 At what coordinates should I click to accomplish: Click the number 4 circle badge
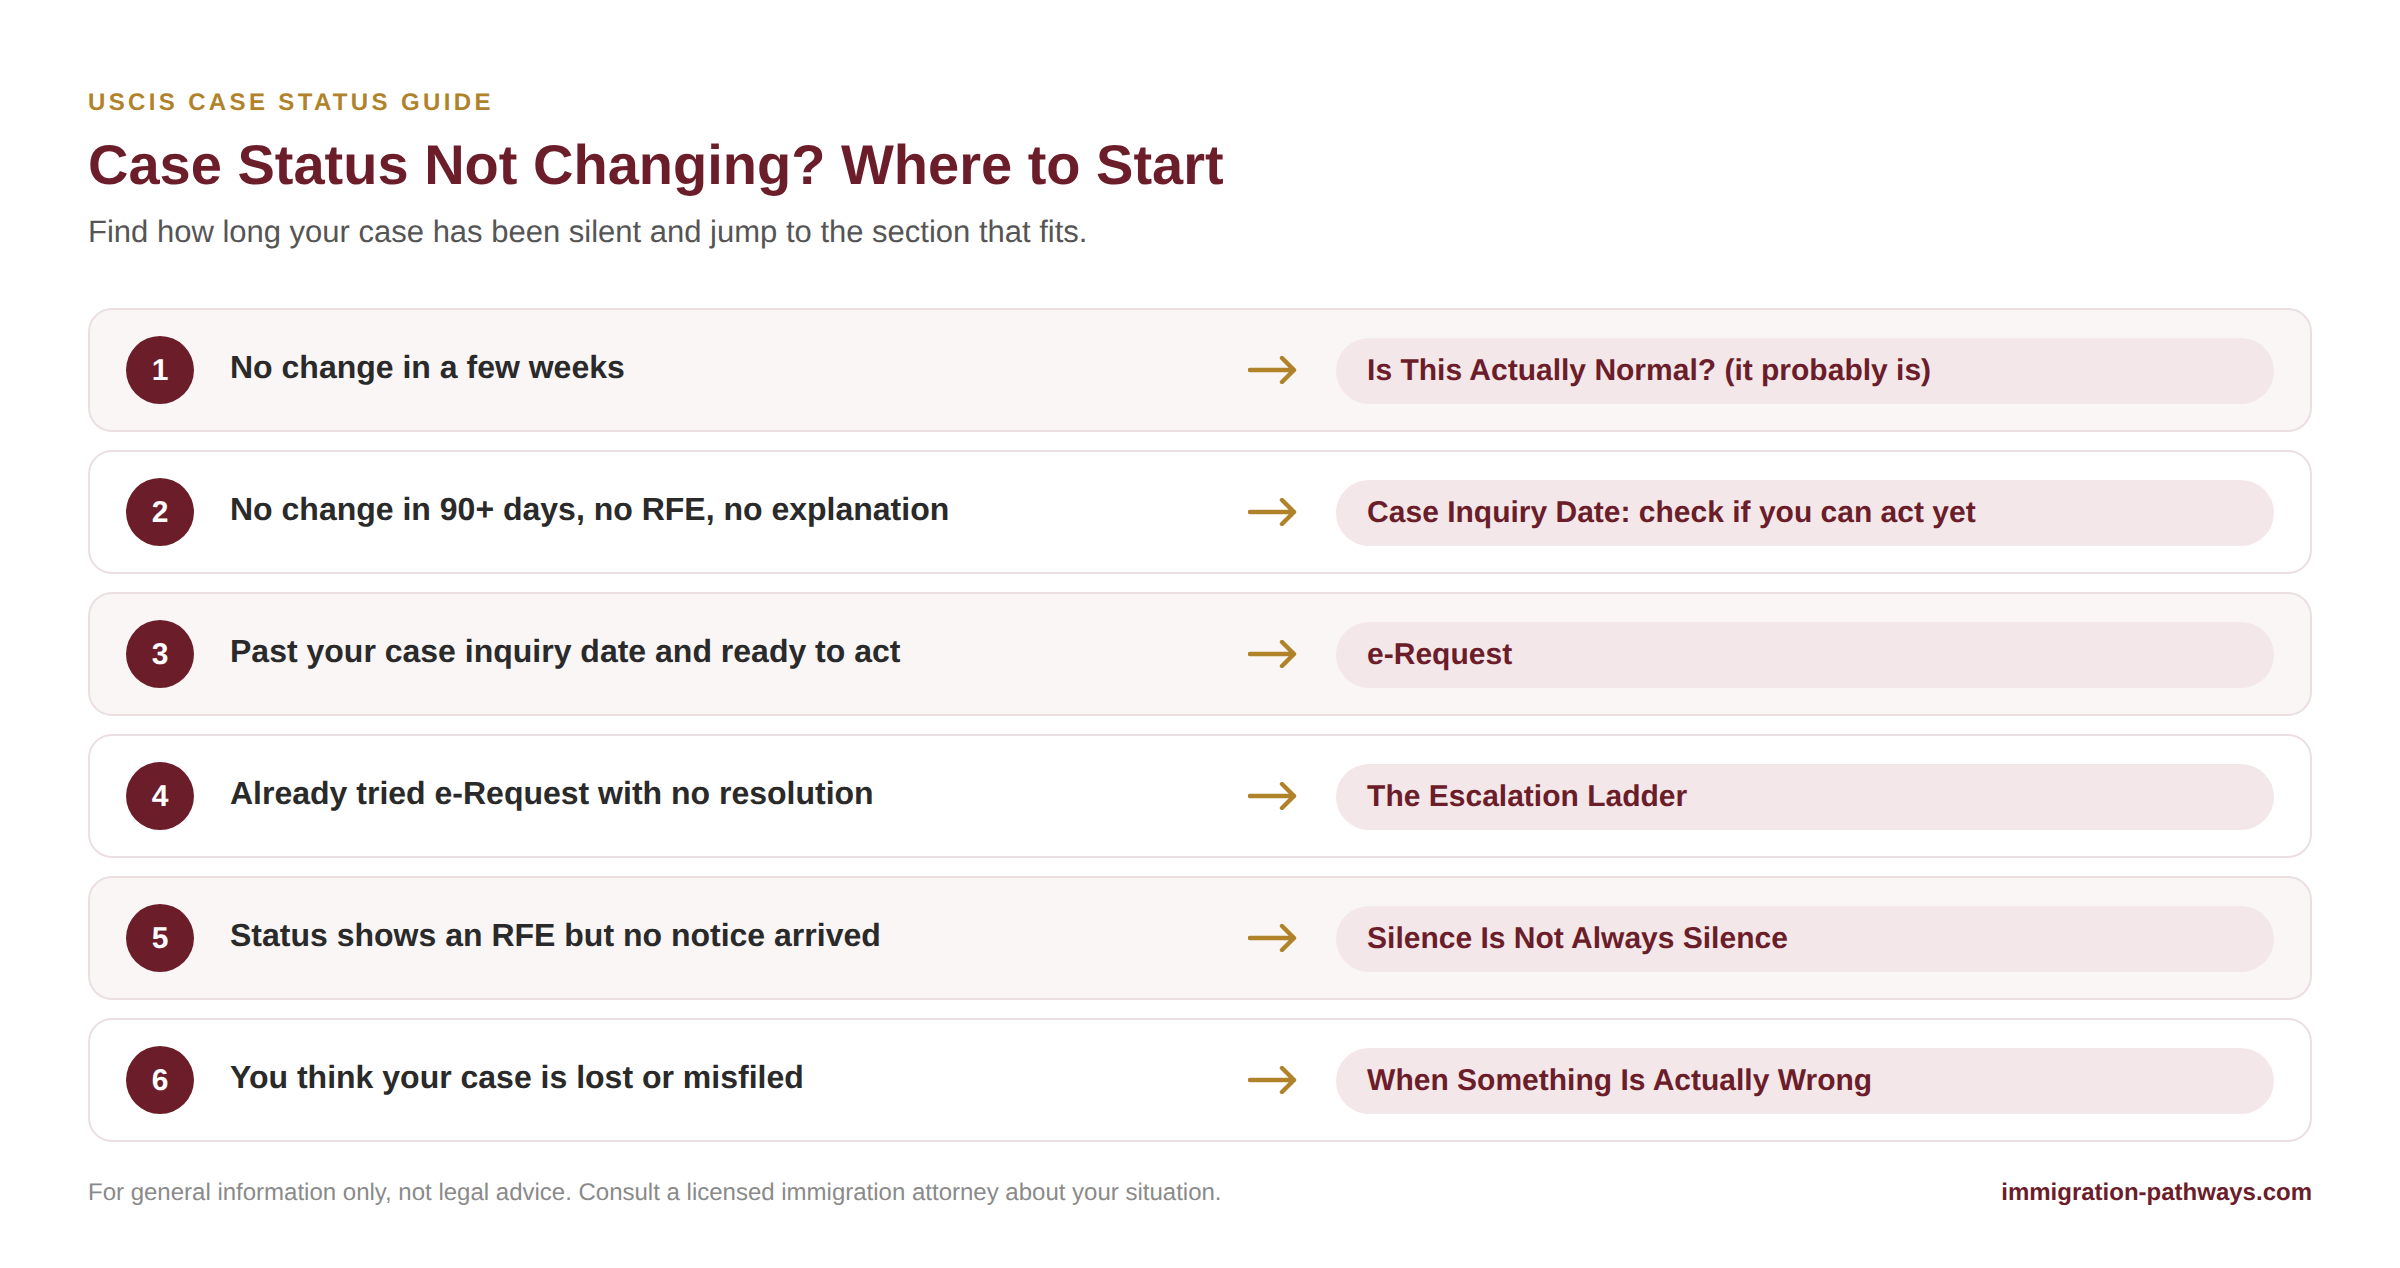[160, 796]
